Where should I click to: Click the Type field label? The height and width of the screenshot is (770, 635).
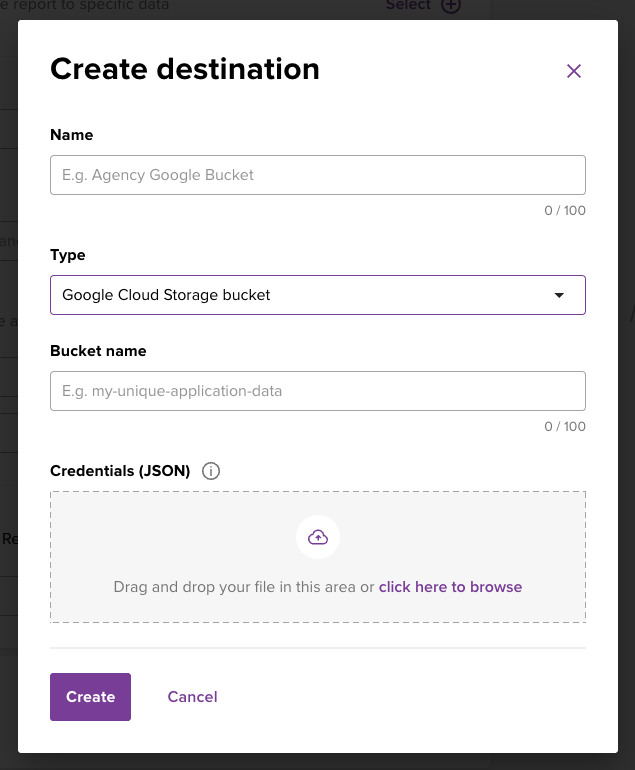pos(68,255)
